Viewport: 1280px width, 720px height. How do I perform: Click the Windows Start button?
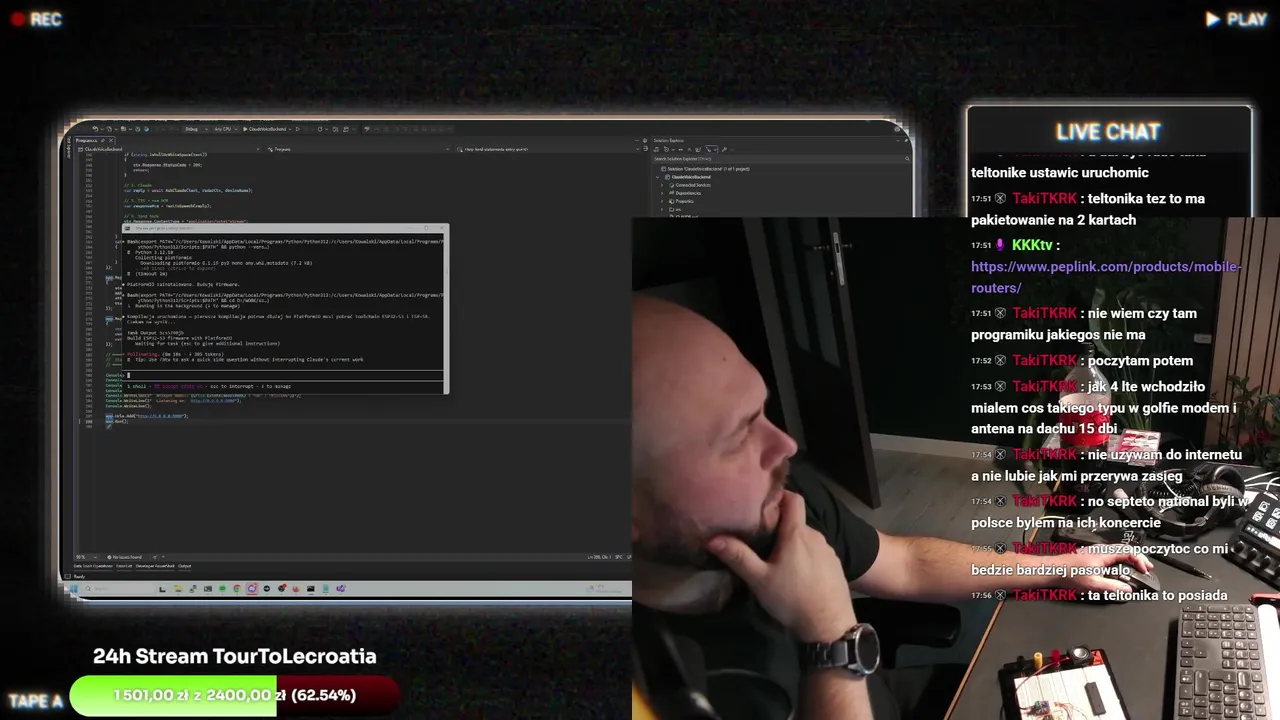[x=73, y=588]
